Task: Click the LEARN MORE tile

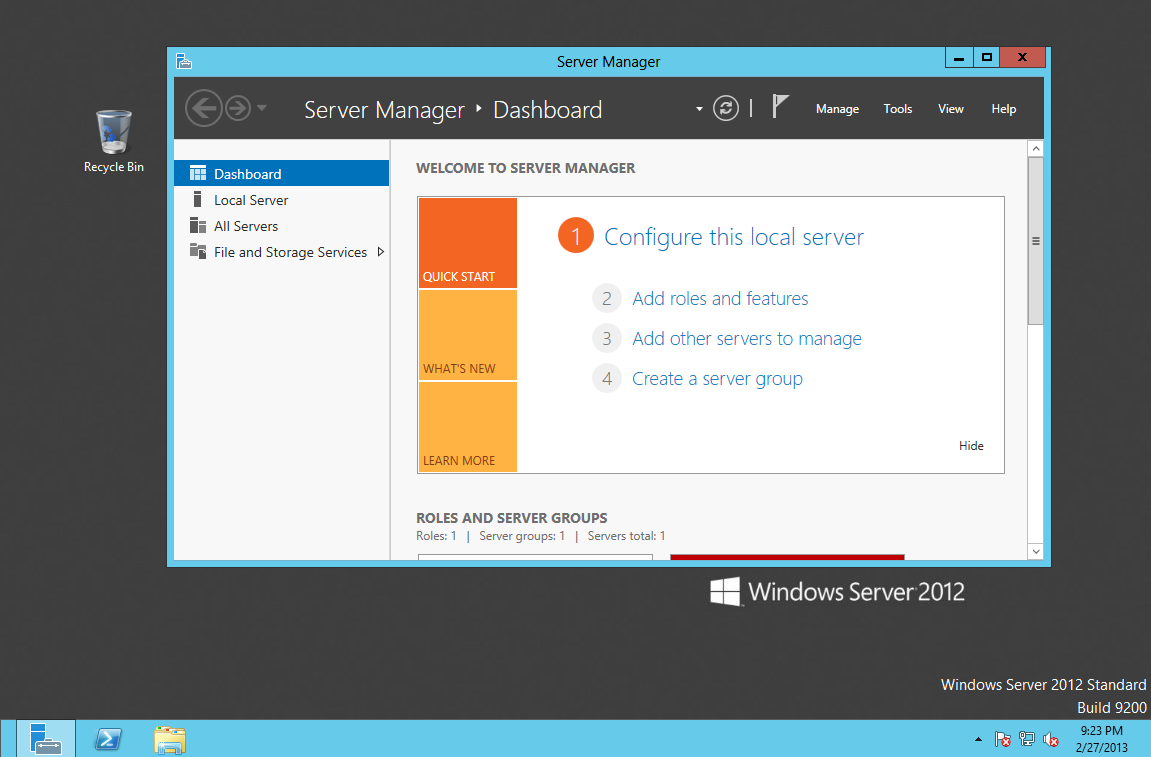Action: 468,427
